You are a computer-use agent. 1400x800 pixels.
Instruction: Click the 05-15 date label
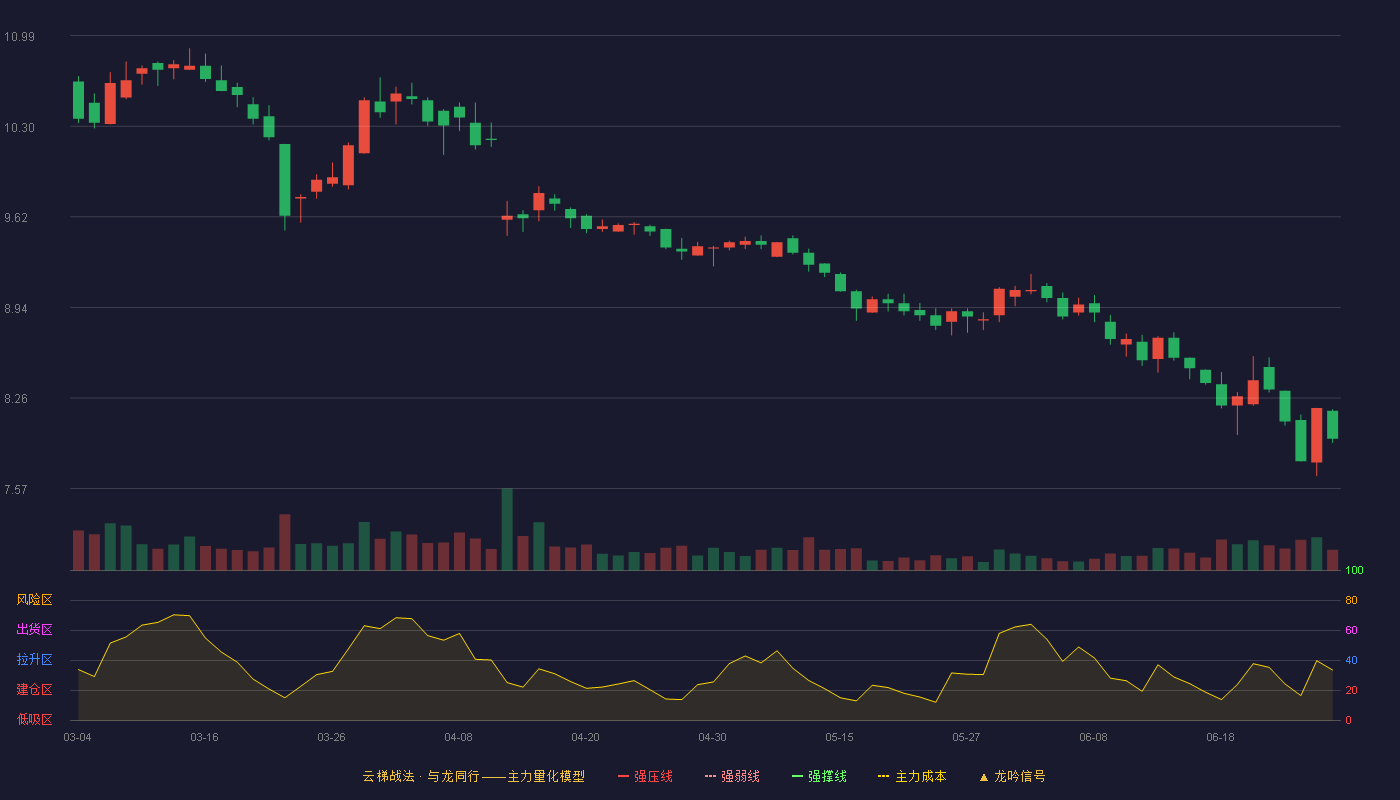coord(839,737)
